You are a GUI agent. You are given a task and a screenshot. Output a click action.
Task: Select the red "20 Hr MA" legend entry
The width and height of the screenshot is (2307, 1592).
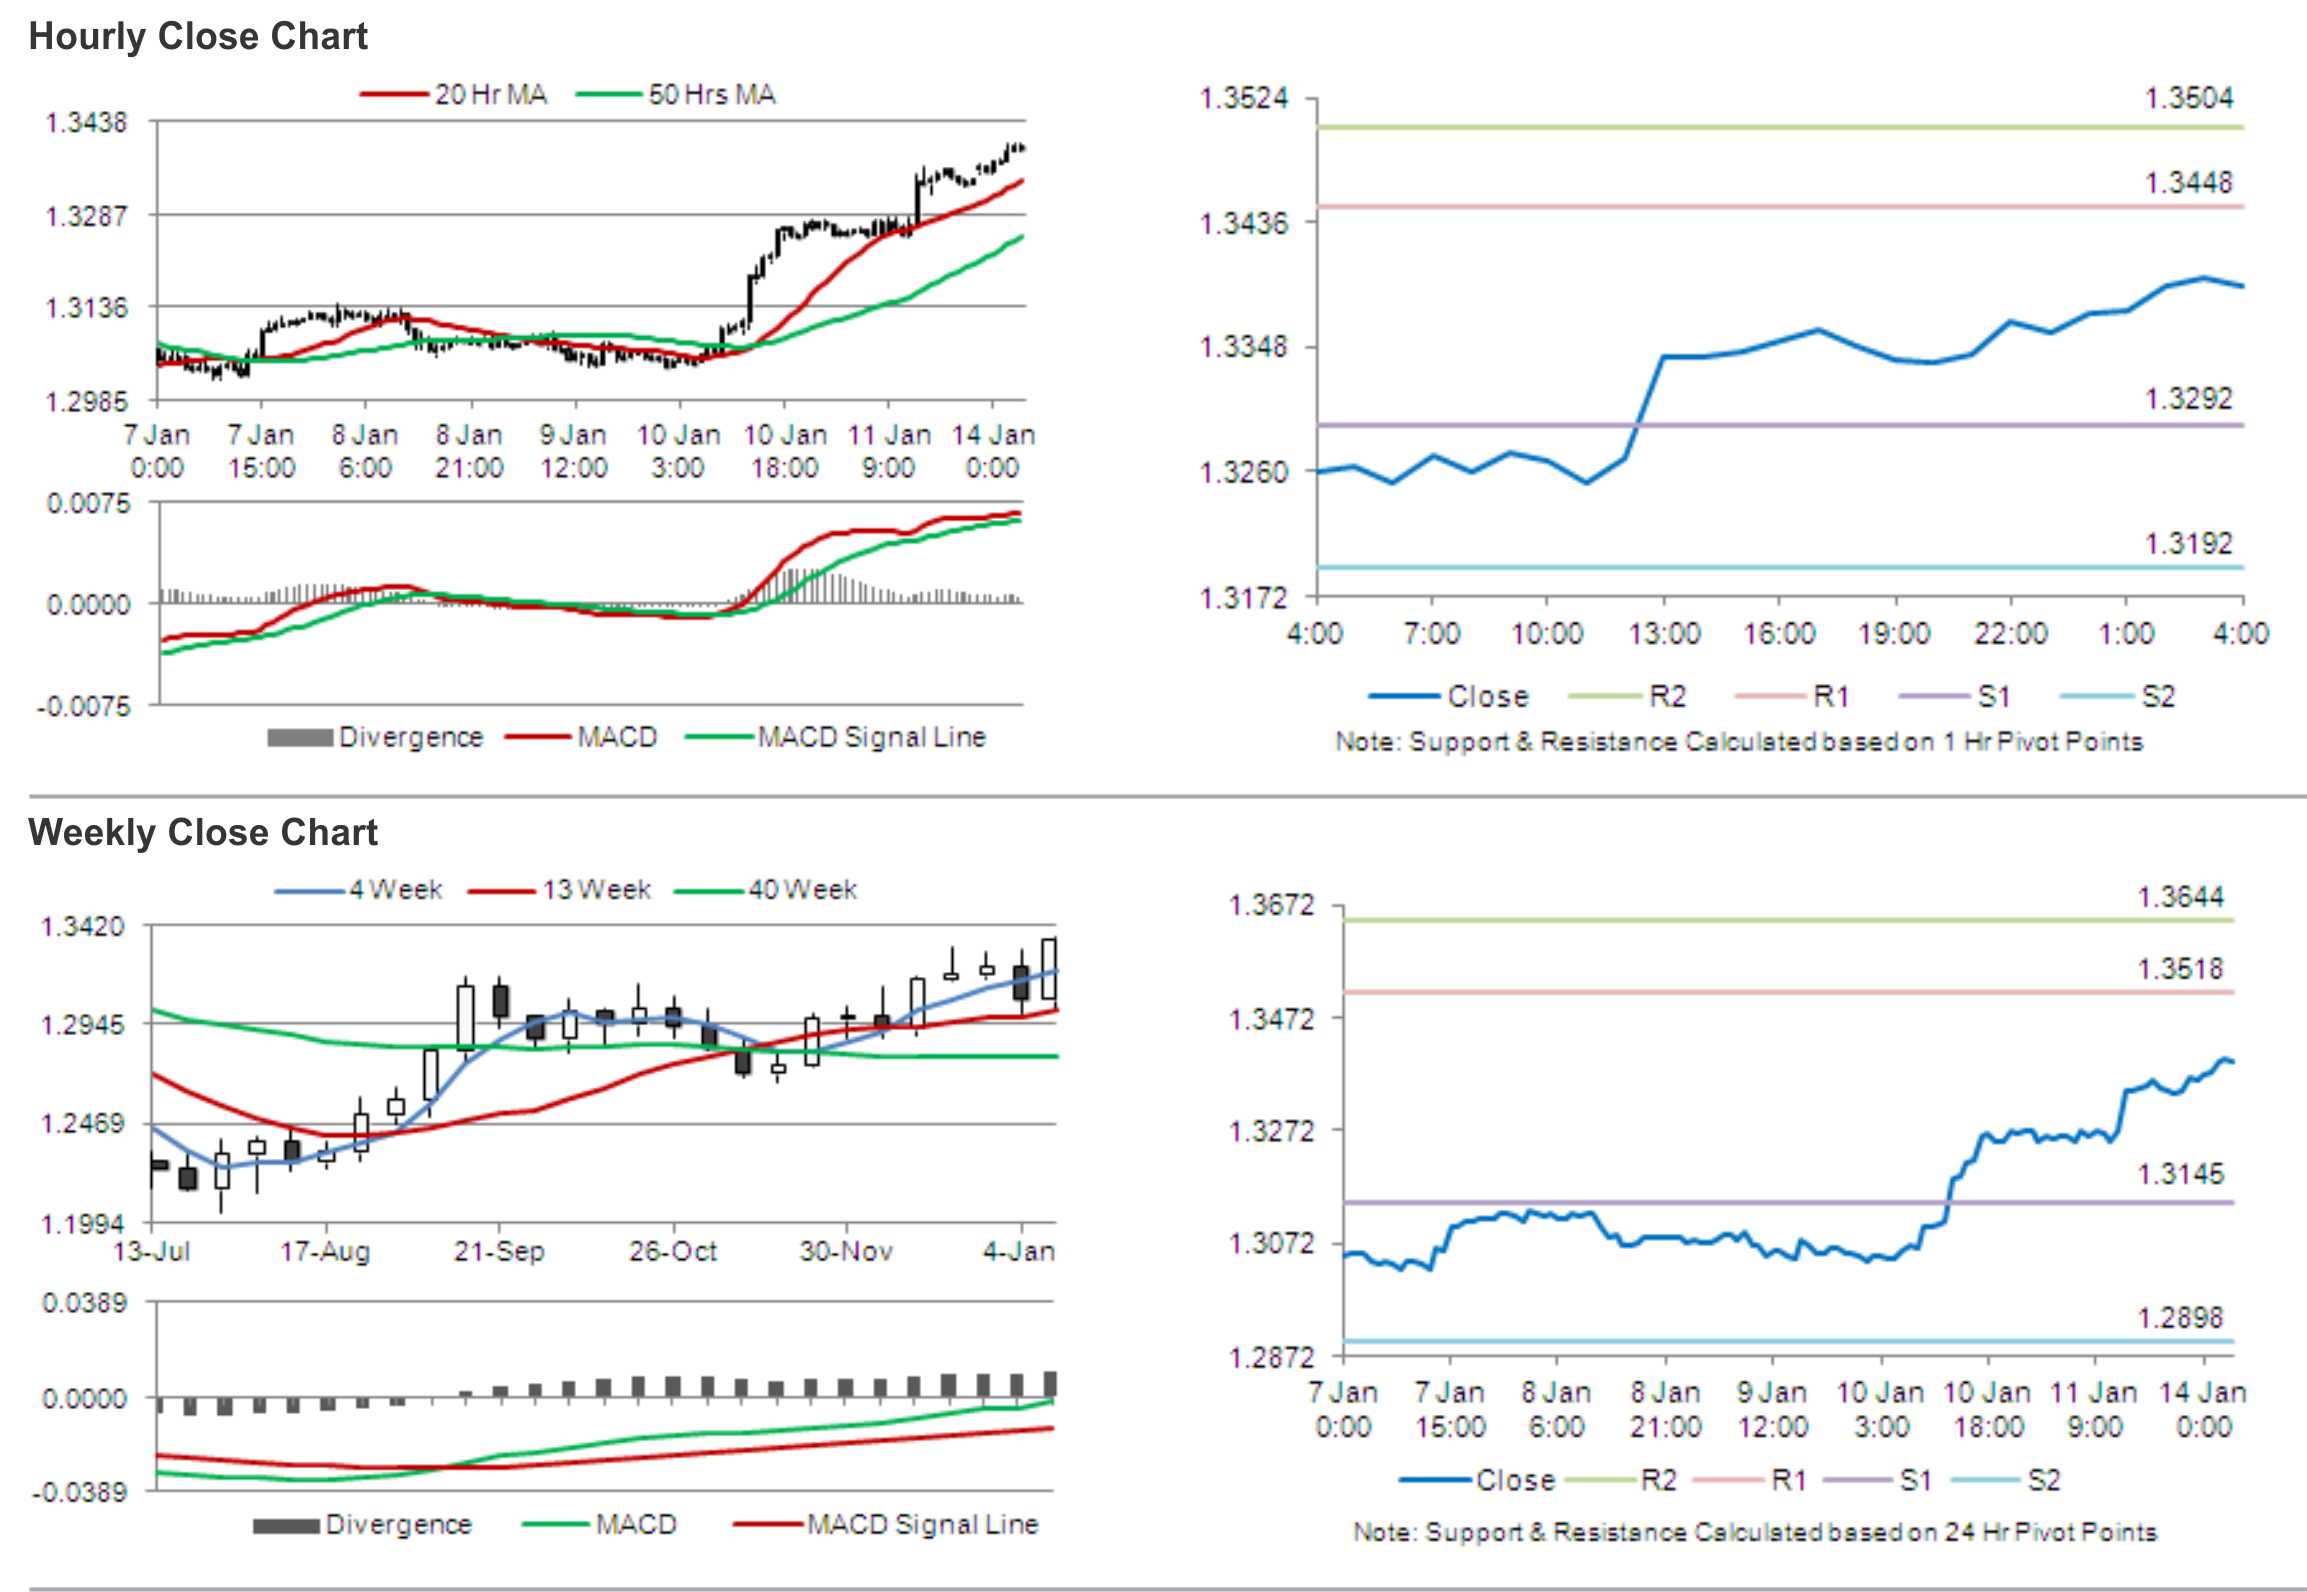pos(453,95)
